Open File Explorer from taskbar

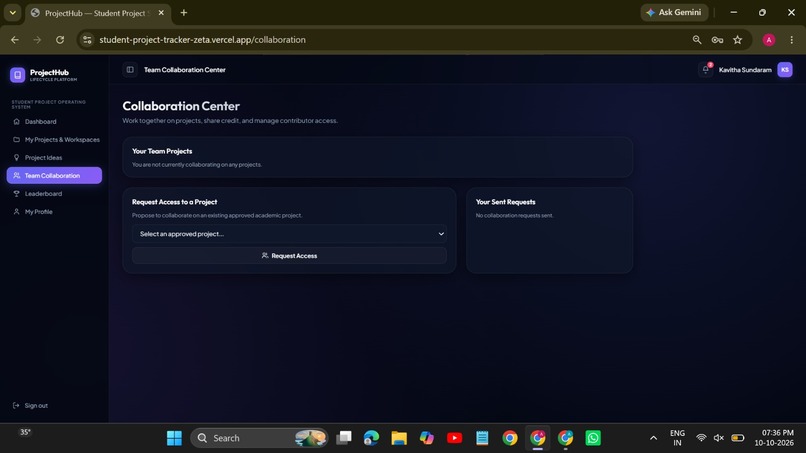[399, 438]
